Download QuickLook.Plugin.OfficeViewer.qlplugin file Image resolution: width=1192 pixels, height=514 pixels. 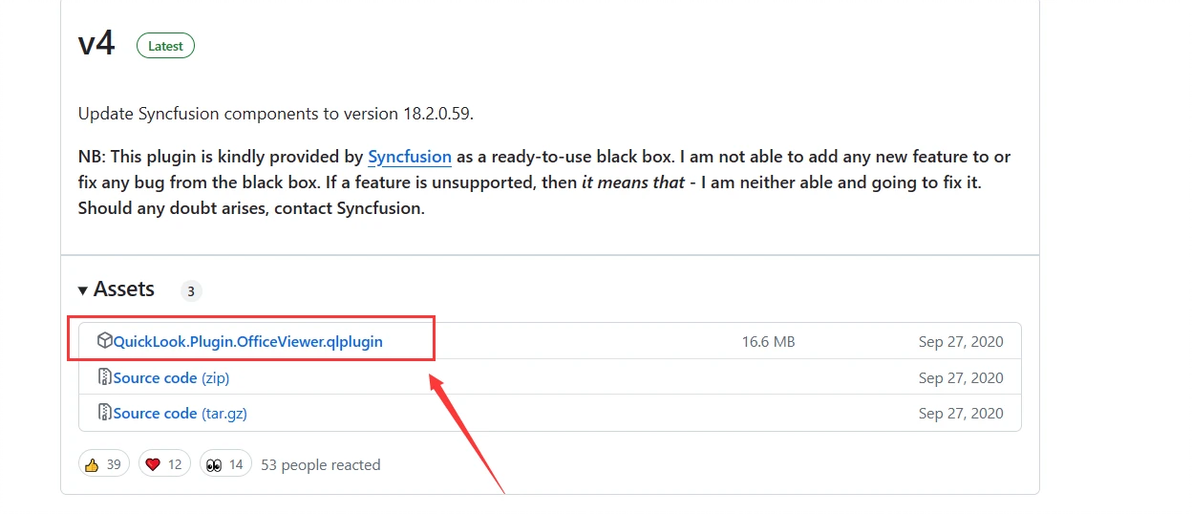[247, 341]
